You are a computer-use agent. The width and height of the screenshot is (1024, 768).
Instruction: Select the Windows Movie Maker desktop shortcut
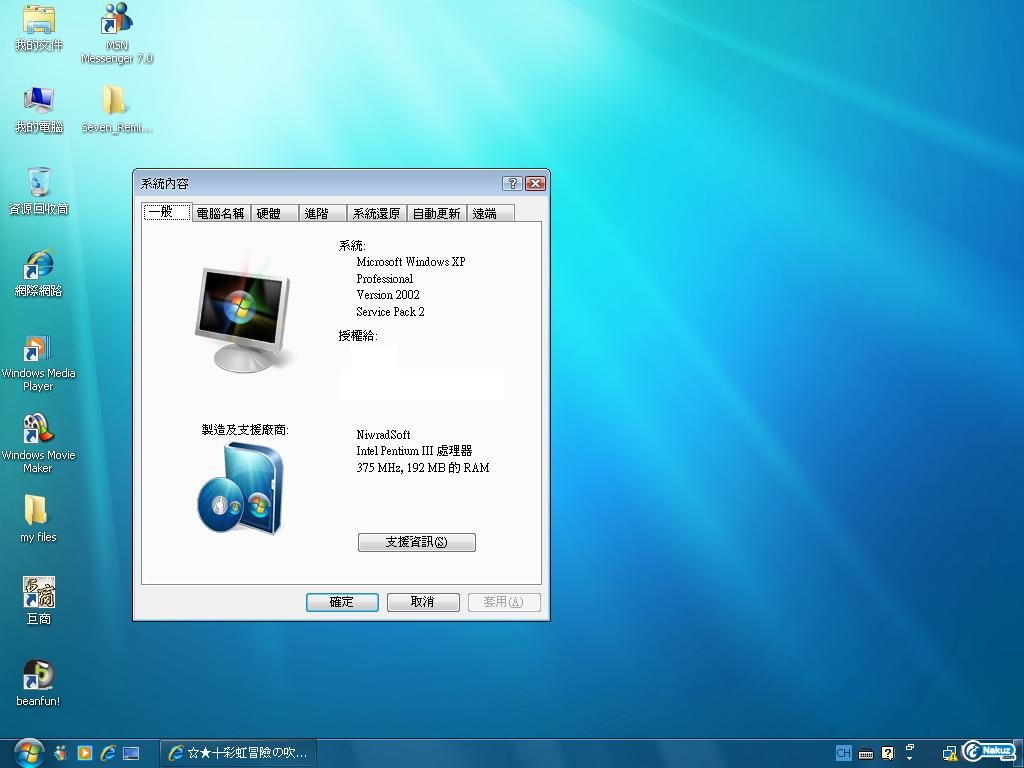click(x=39, y=444)
